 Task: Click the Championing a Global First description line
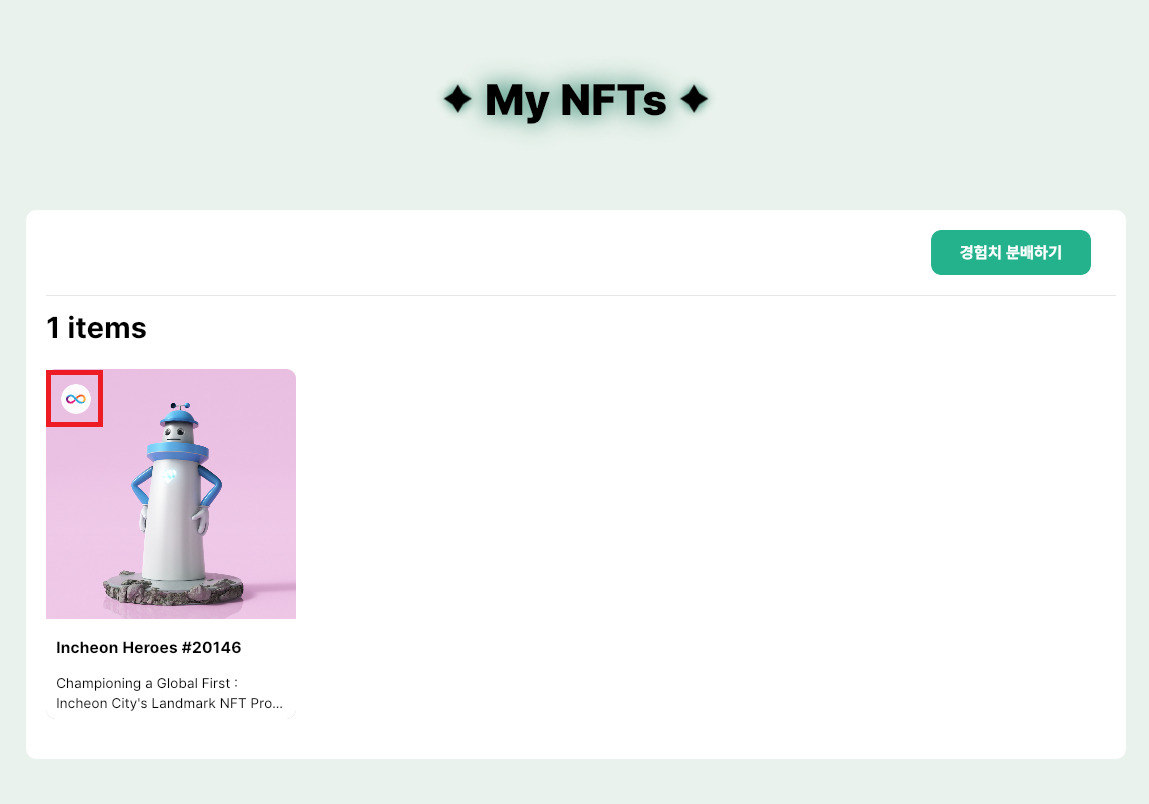tap(147, 684)
